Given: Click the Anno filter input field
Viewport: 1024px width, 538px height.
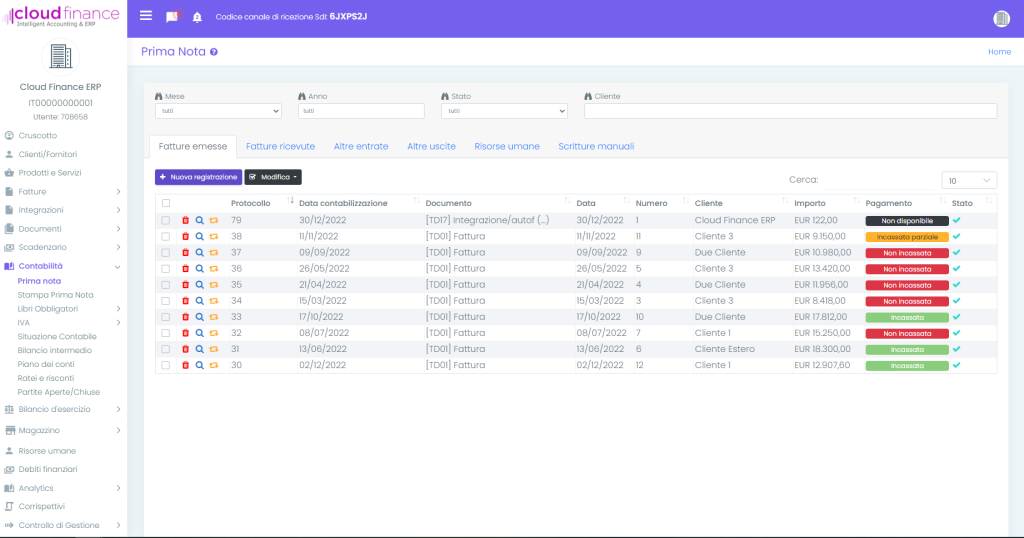Looking at the screenshot, I should 361,111.
